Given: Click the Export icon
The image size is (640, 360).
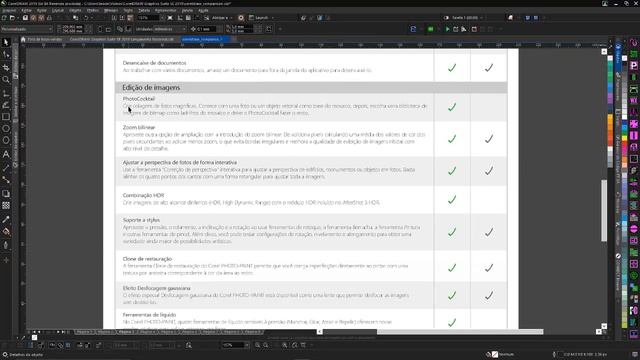Looking at the screenshot, I should pos(122,18).
